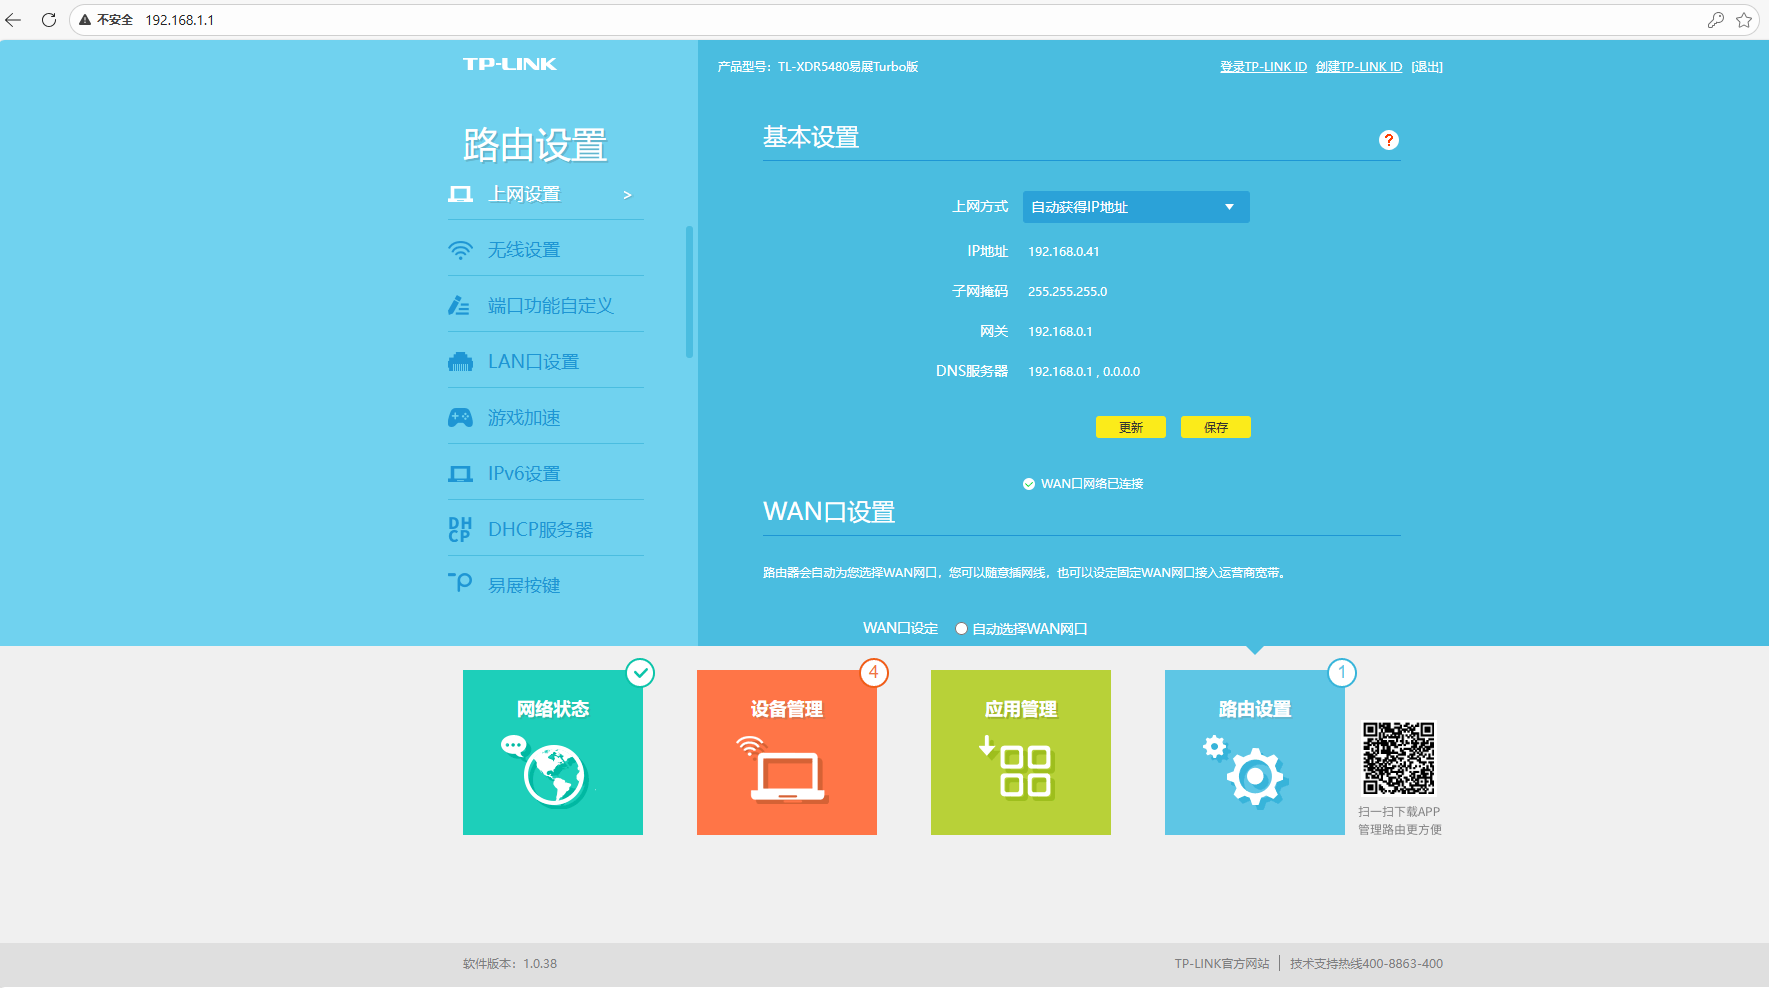Click the 创建TP-LINK ID link

point(1358,67)
